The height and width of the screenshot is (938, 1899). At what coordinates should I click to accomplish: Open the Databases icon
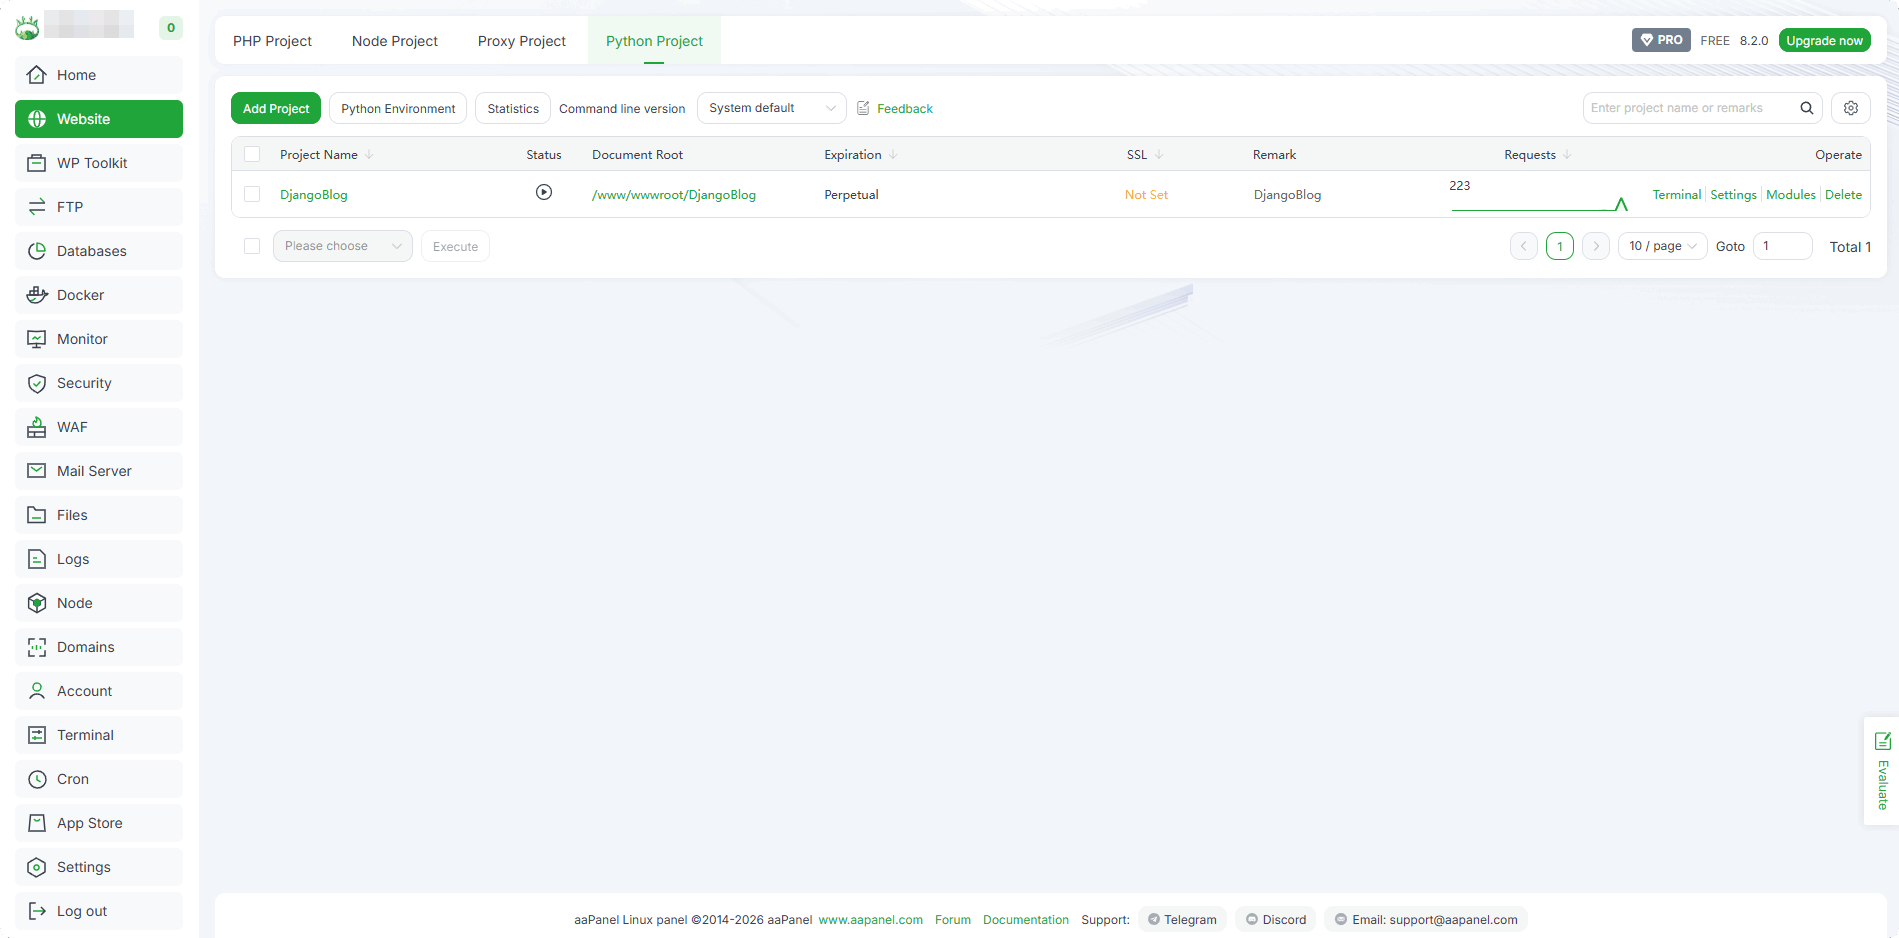tap(37, 251)
